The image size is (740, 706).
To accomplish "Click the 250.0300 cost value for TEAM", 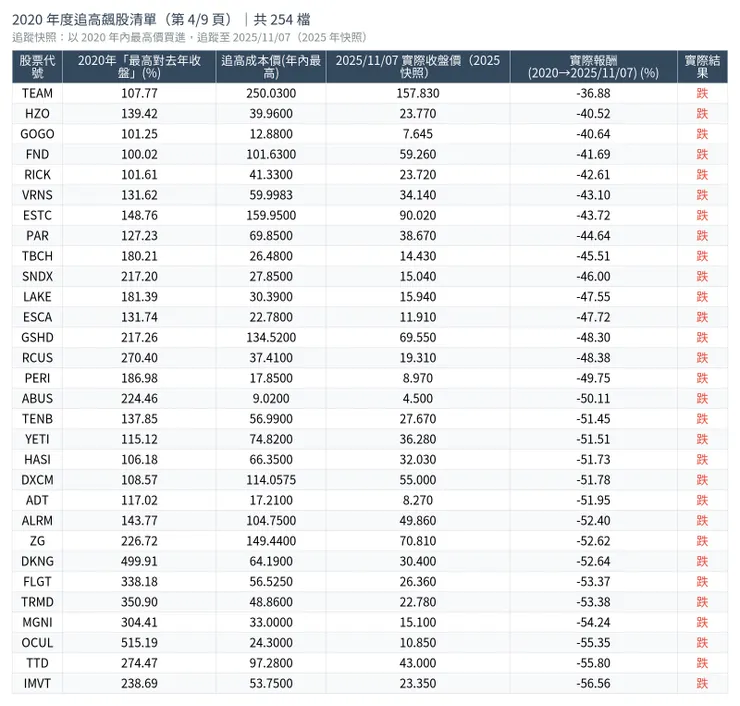I will 271,93.
